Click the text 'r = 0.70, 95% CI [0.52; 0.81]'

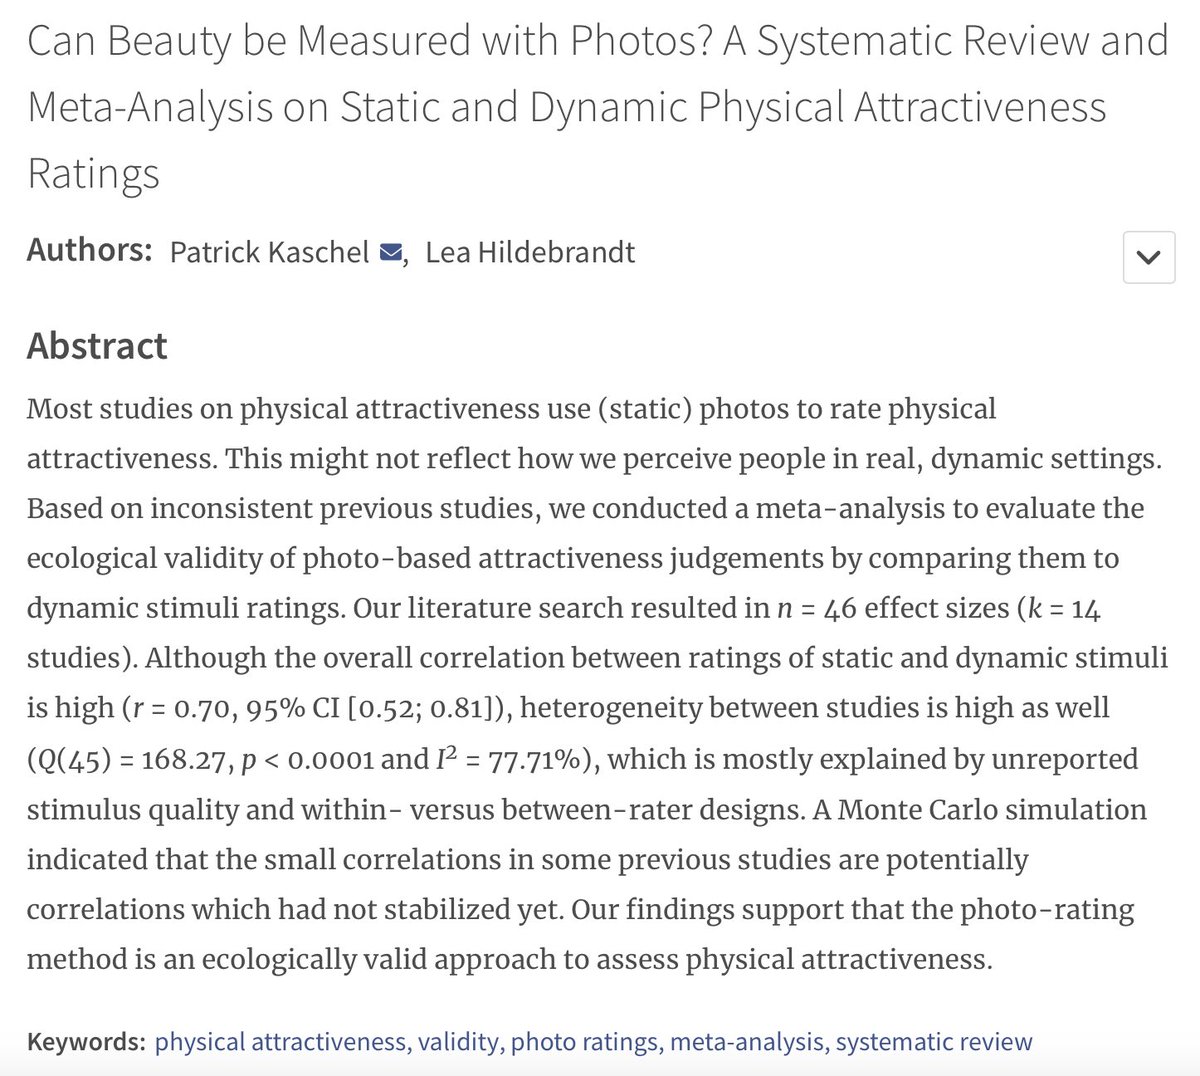(314, 708)
